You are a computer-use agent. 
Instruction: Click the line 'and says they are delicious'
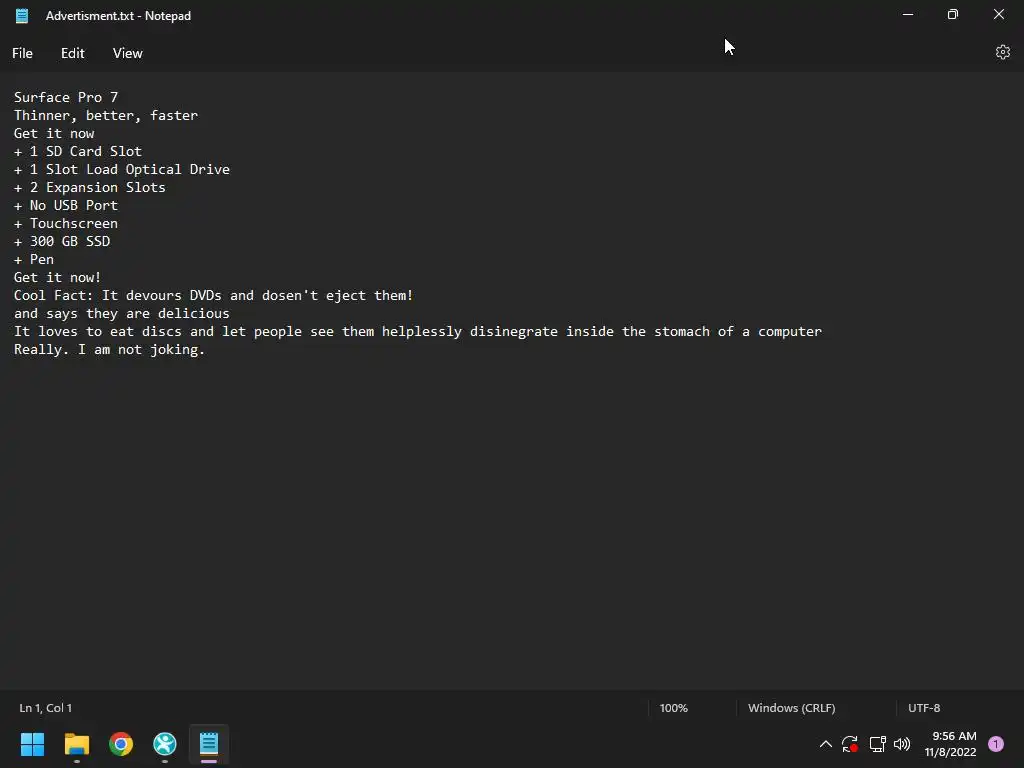(x=122, y=313)
